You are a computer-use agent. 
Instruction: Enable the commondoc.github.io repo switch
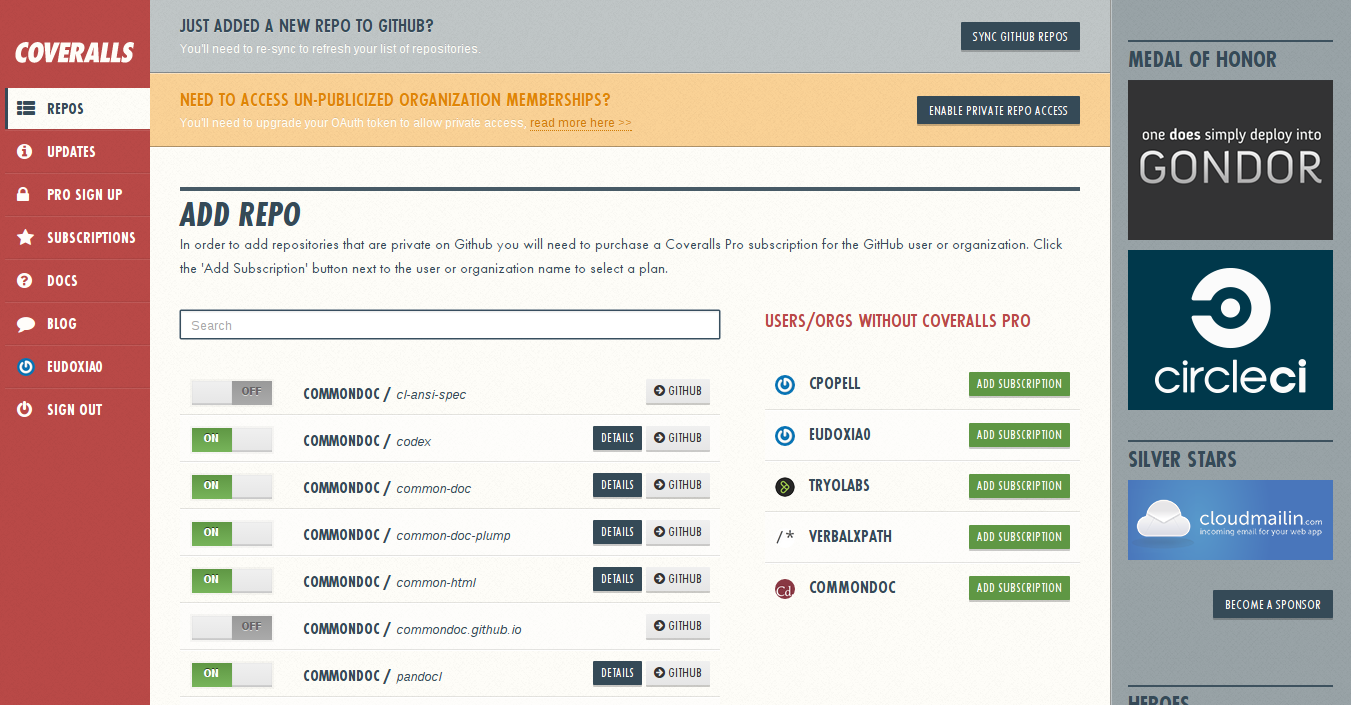[x=232, y=627]
